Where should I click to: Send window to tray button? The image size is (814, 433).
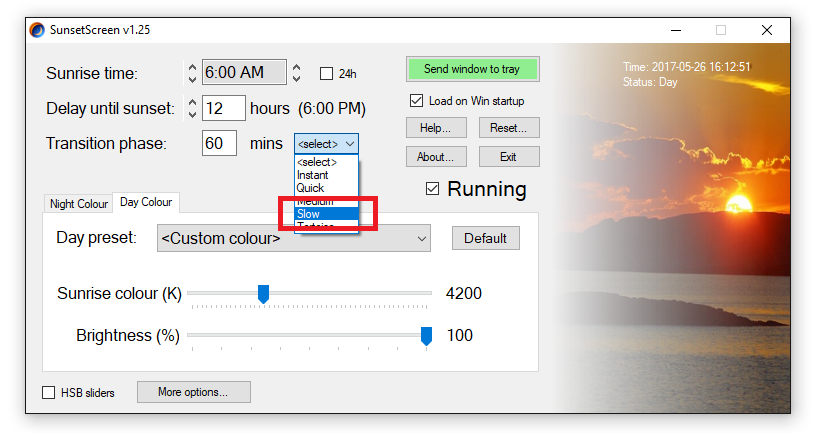[x=472, y=69]
